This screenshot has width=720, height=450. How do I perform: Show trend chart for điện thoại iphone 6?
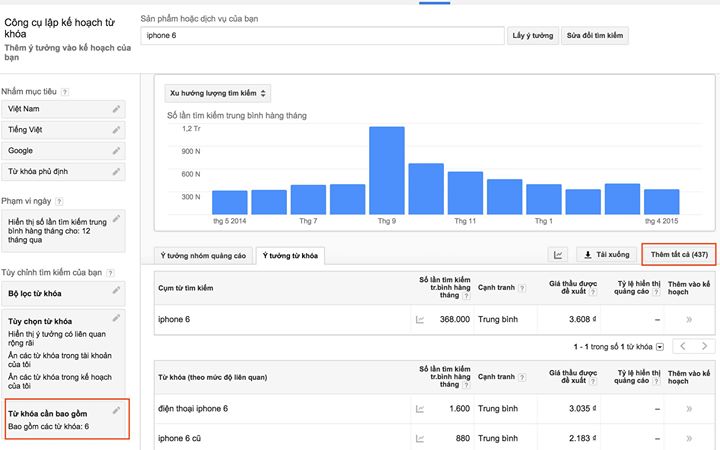pyautogui.click(x=420, y=409)
